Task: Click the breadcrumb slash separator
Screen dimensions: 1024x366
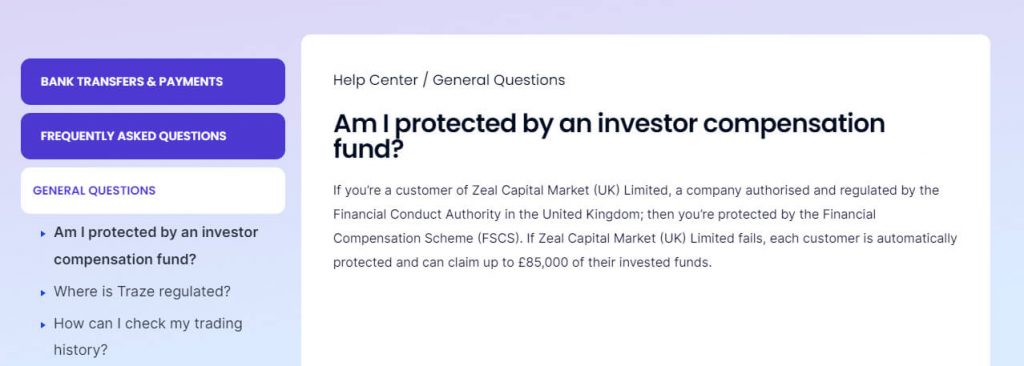Action: click(x=425, y=80)
